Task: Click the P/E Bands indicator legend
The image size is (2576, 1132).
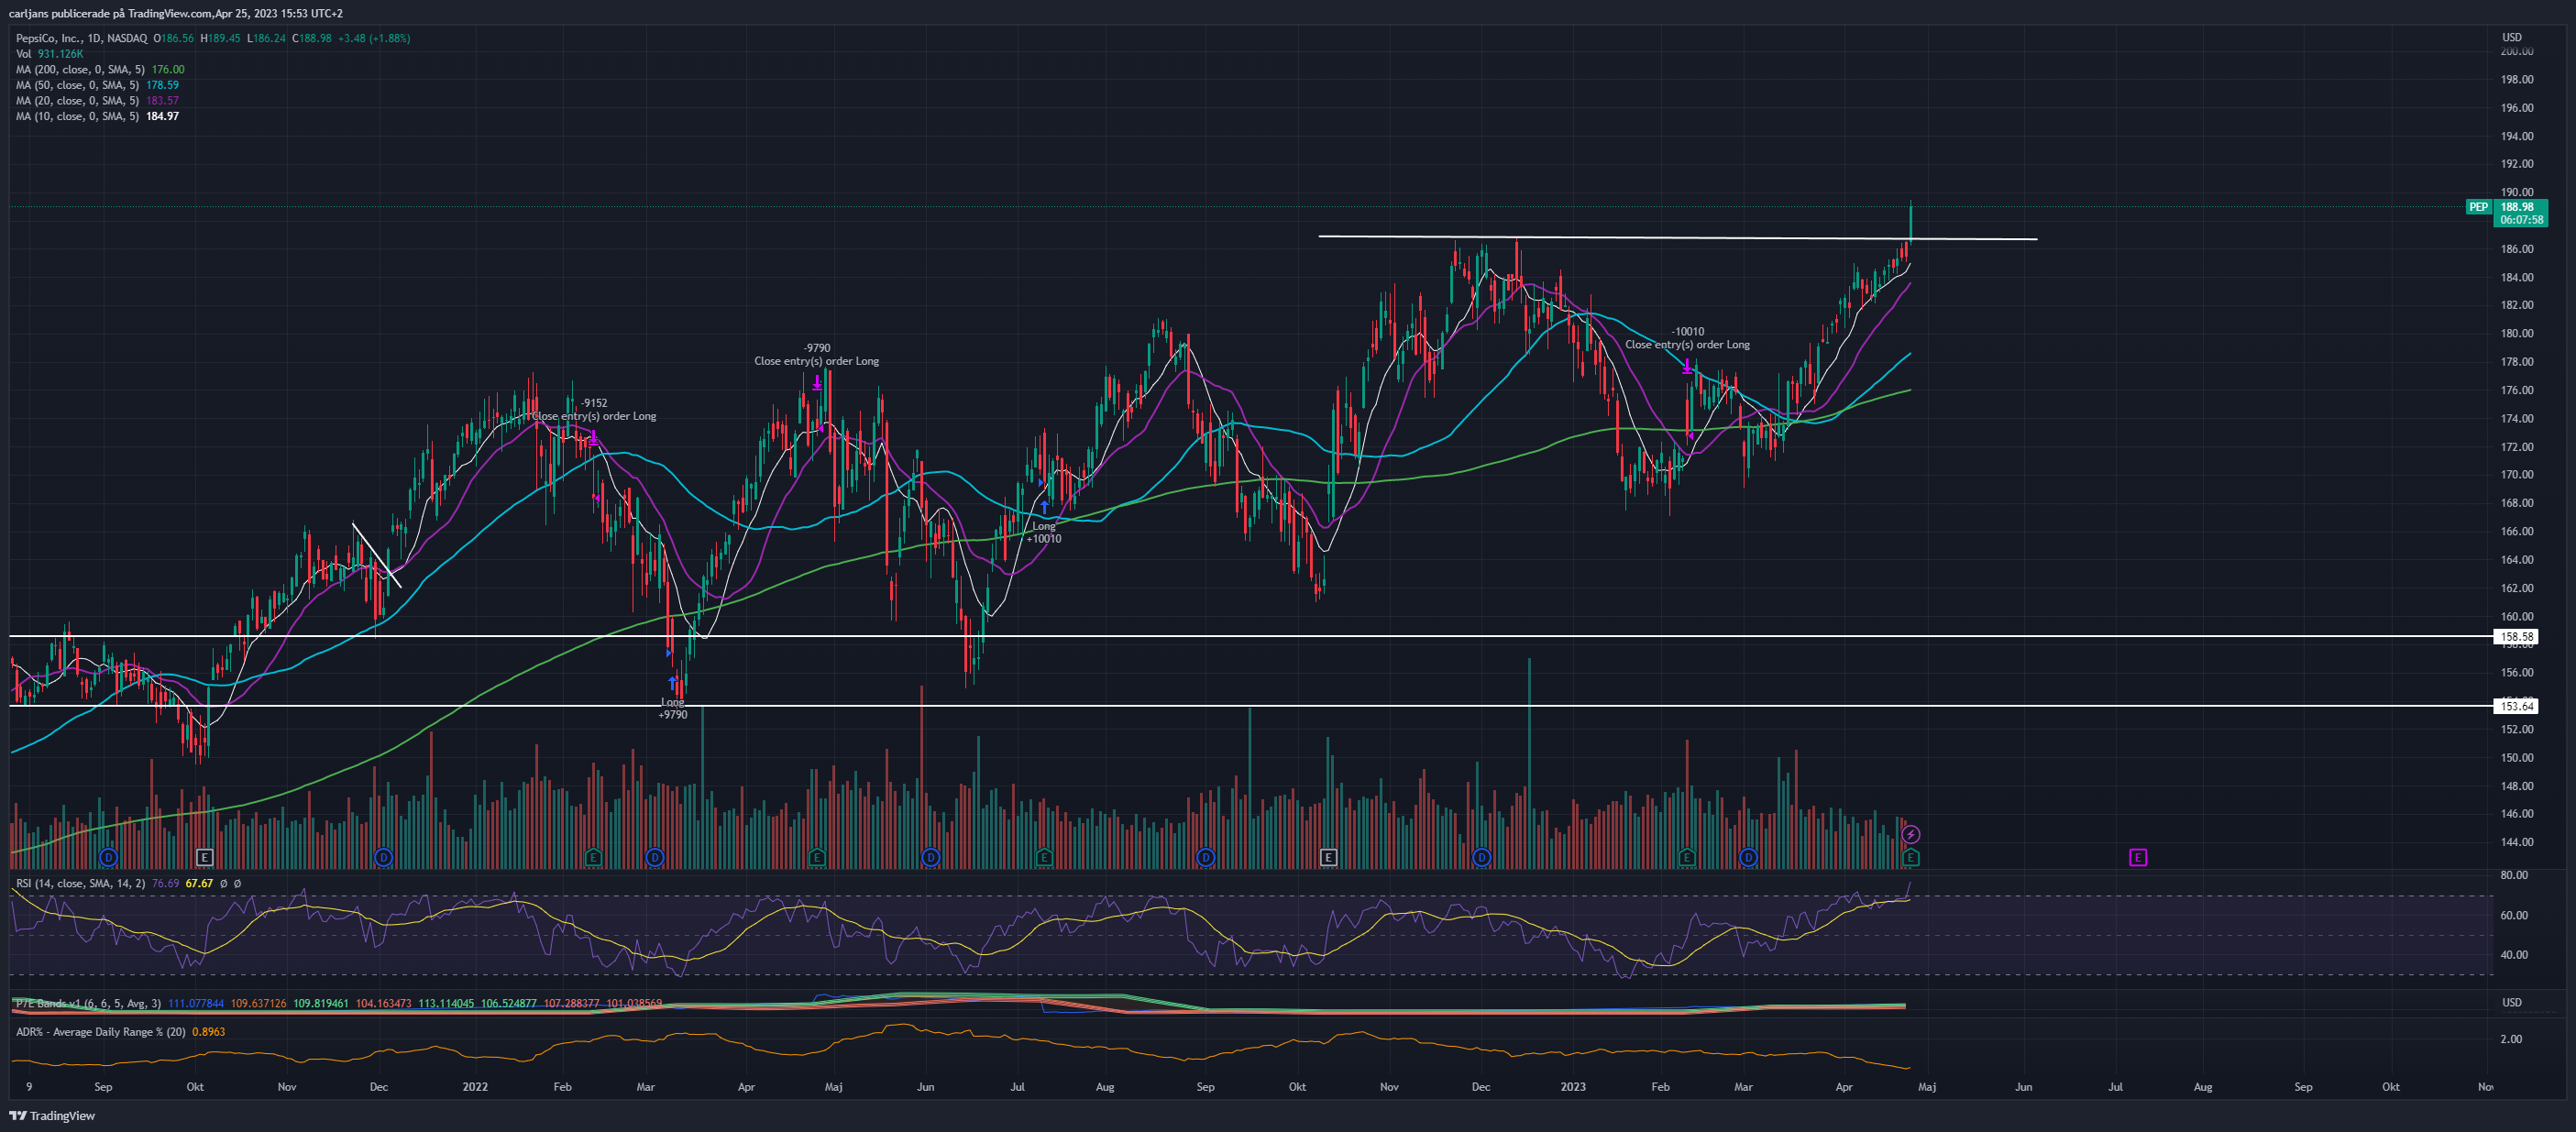Action: click(x=338, y=1003)
